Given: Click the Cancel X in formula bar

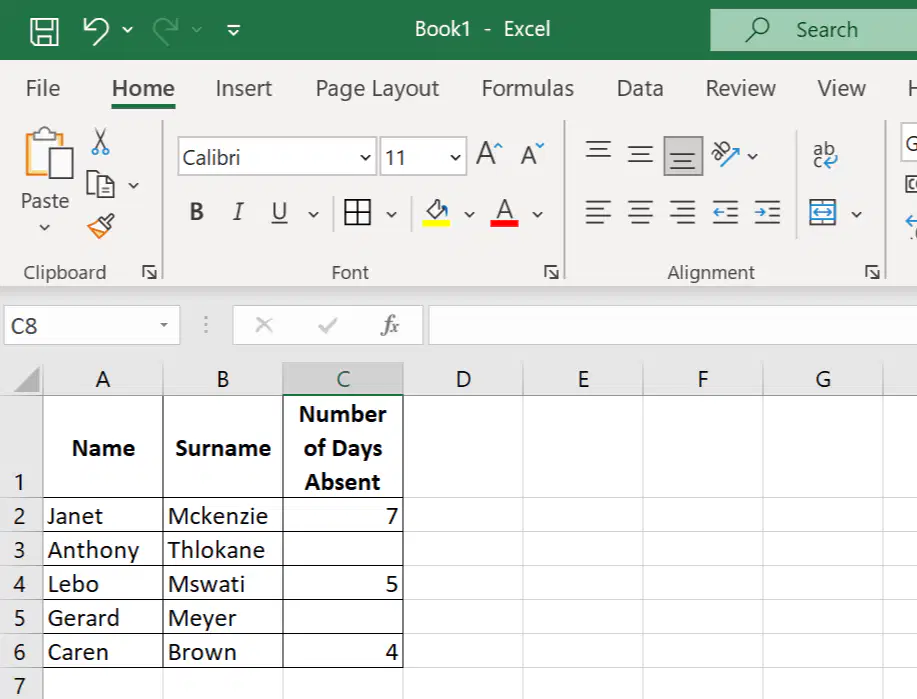Looking at the screenshot, I should 264,325.
